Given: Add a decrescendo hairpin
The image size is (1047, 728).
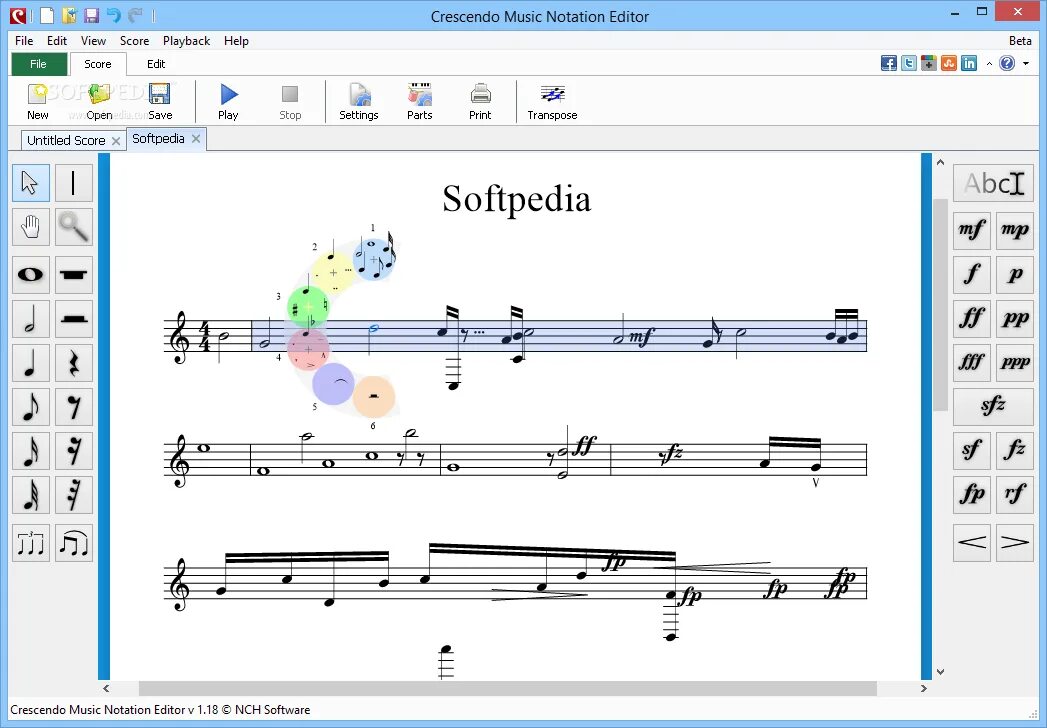Looking at the screenshot, I should pos(1015,542).
